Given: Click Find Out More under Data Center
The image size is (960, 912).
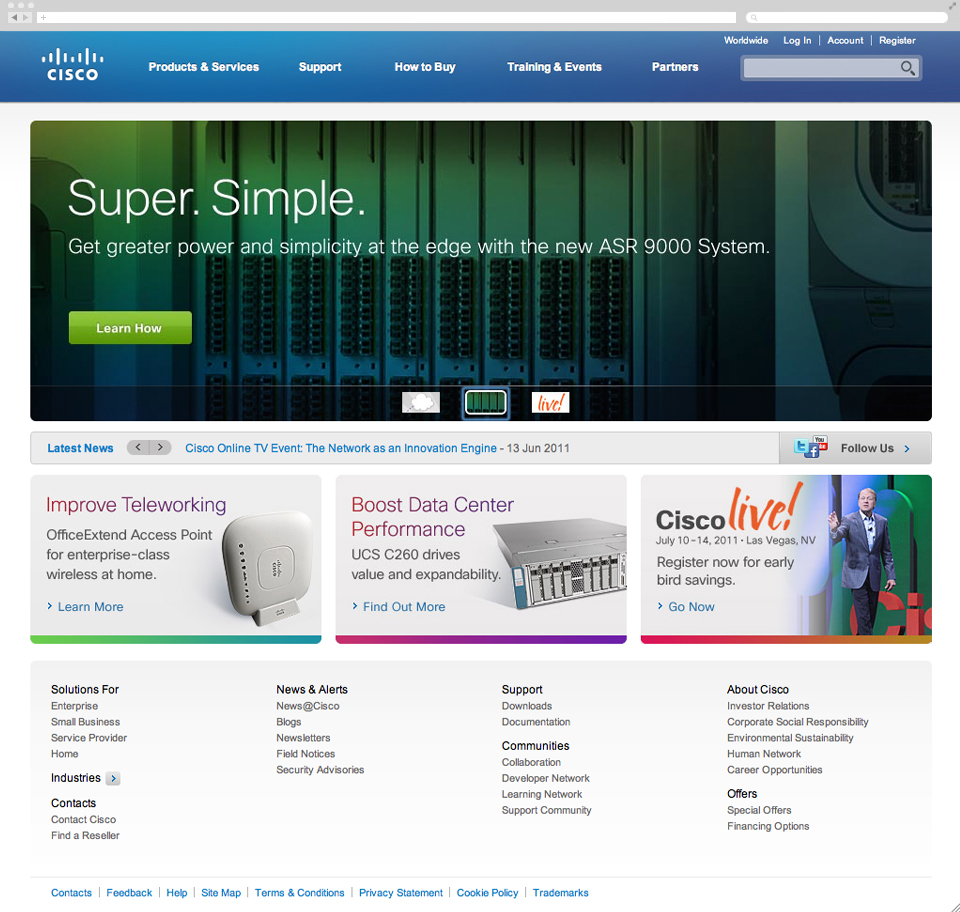Looking at the screenshot, I should (x=403, y=607).
